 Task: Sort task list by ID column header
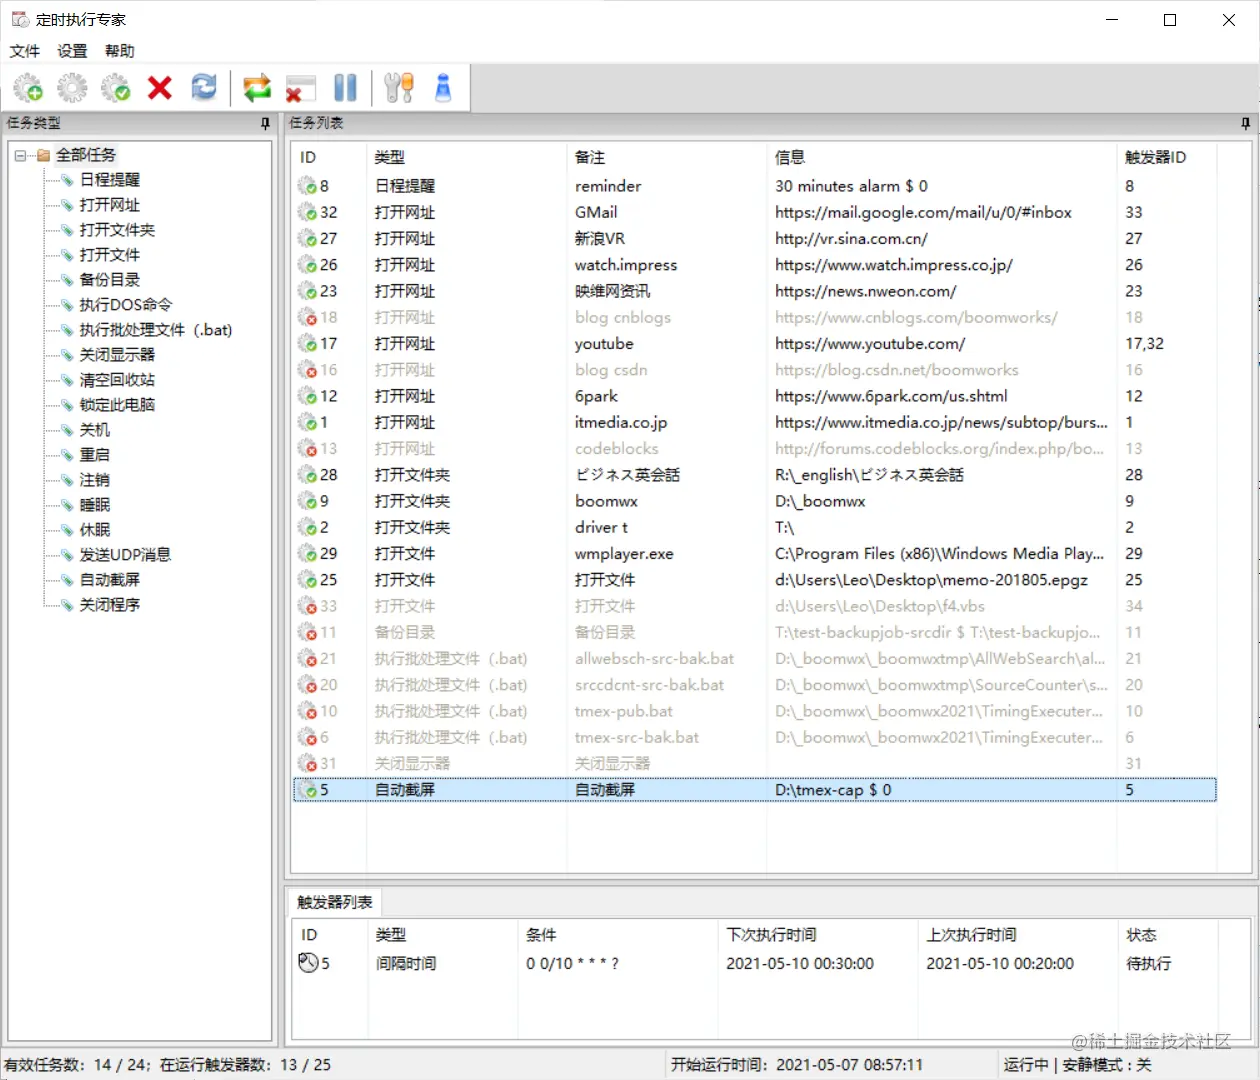(329, 157)
